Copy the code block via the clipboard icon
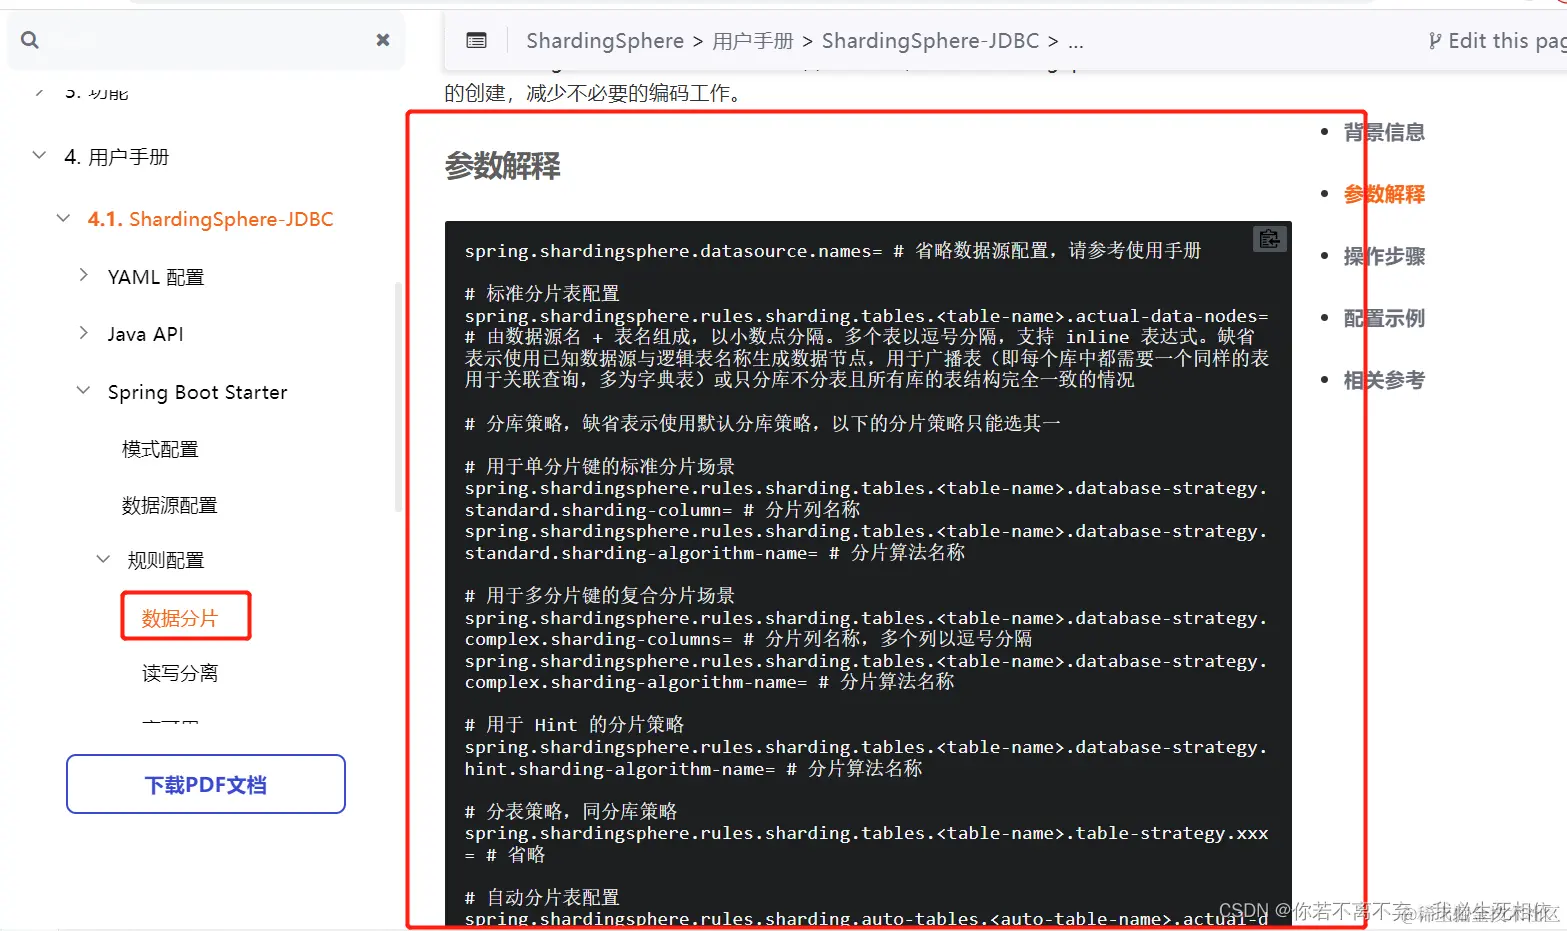Viewport: 1567px width, 931px height. 1268,239
